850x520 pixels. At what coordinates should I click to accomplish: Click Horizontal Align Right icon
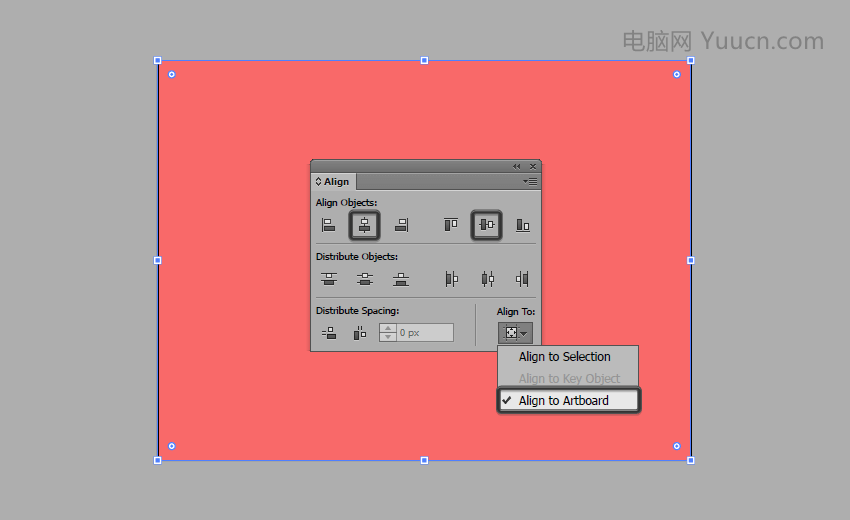pyautogui.click(x=401, y=225)
